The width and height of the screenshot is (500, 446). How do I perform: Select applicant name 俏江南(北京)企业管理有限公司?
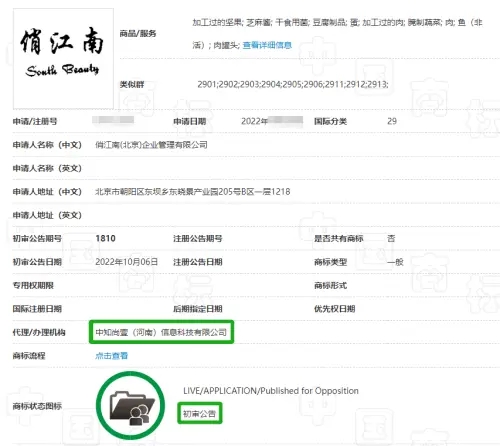[x=151, y=145]
